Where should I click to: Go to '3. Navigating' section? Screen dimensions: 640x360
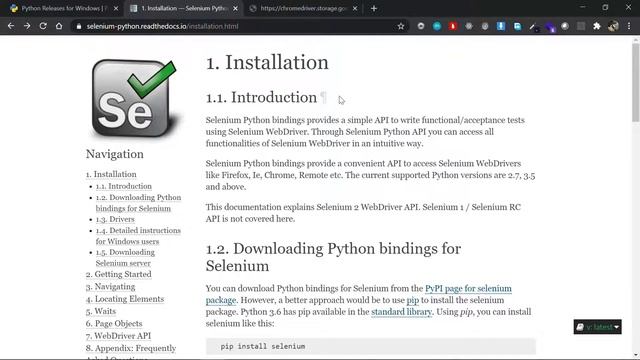(110, 287)
